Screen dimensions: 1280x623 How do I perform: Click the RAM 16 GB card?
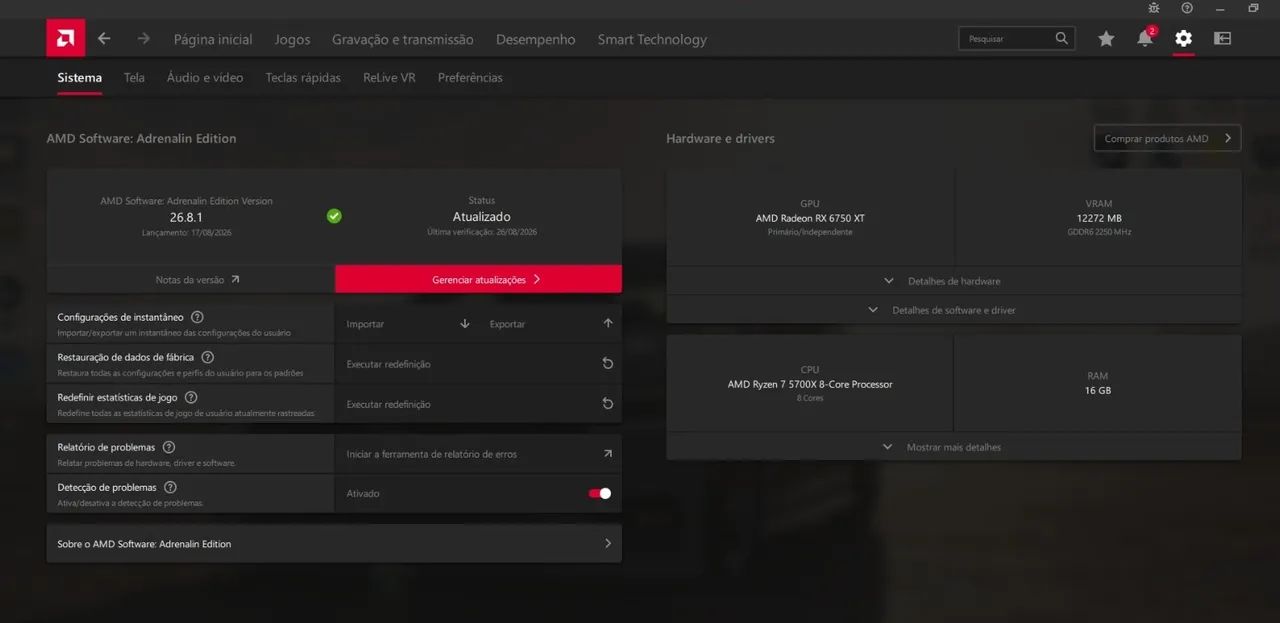(x=1098, y=383)
